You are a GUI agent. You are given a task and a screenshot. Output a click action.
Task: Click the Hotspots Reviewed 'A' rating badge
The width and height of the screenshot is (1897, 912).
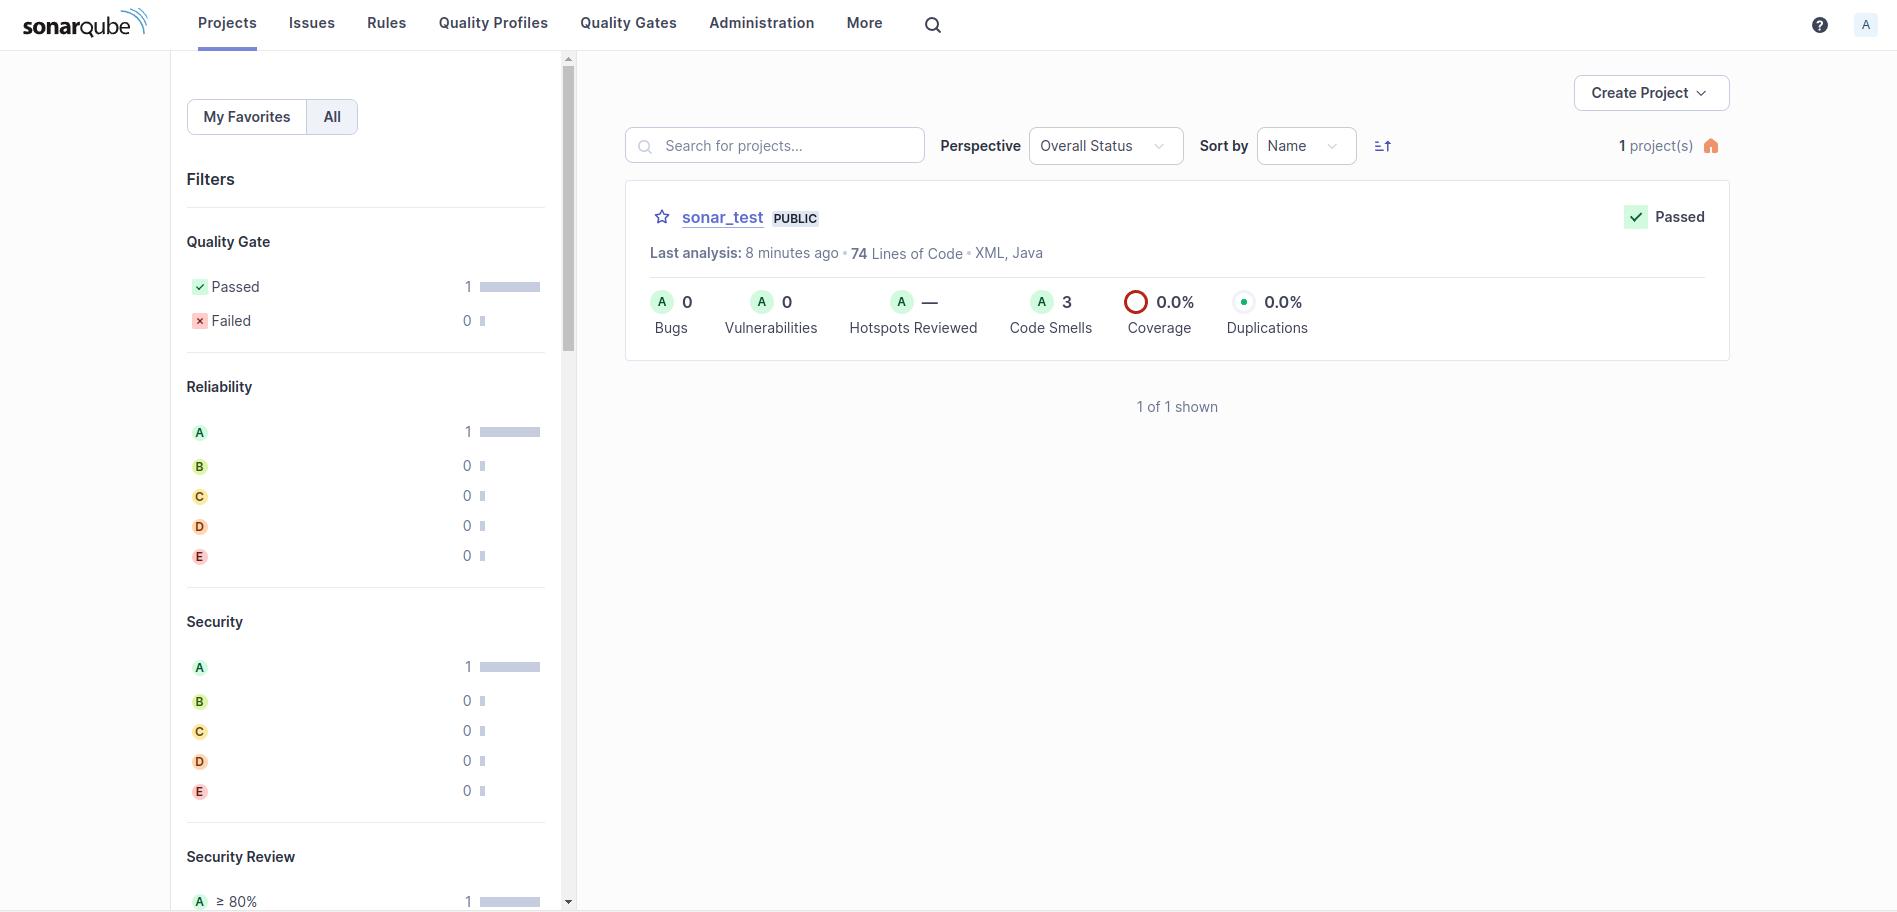(x=902, y=302)
